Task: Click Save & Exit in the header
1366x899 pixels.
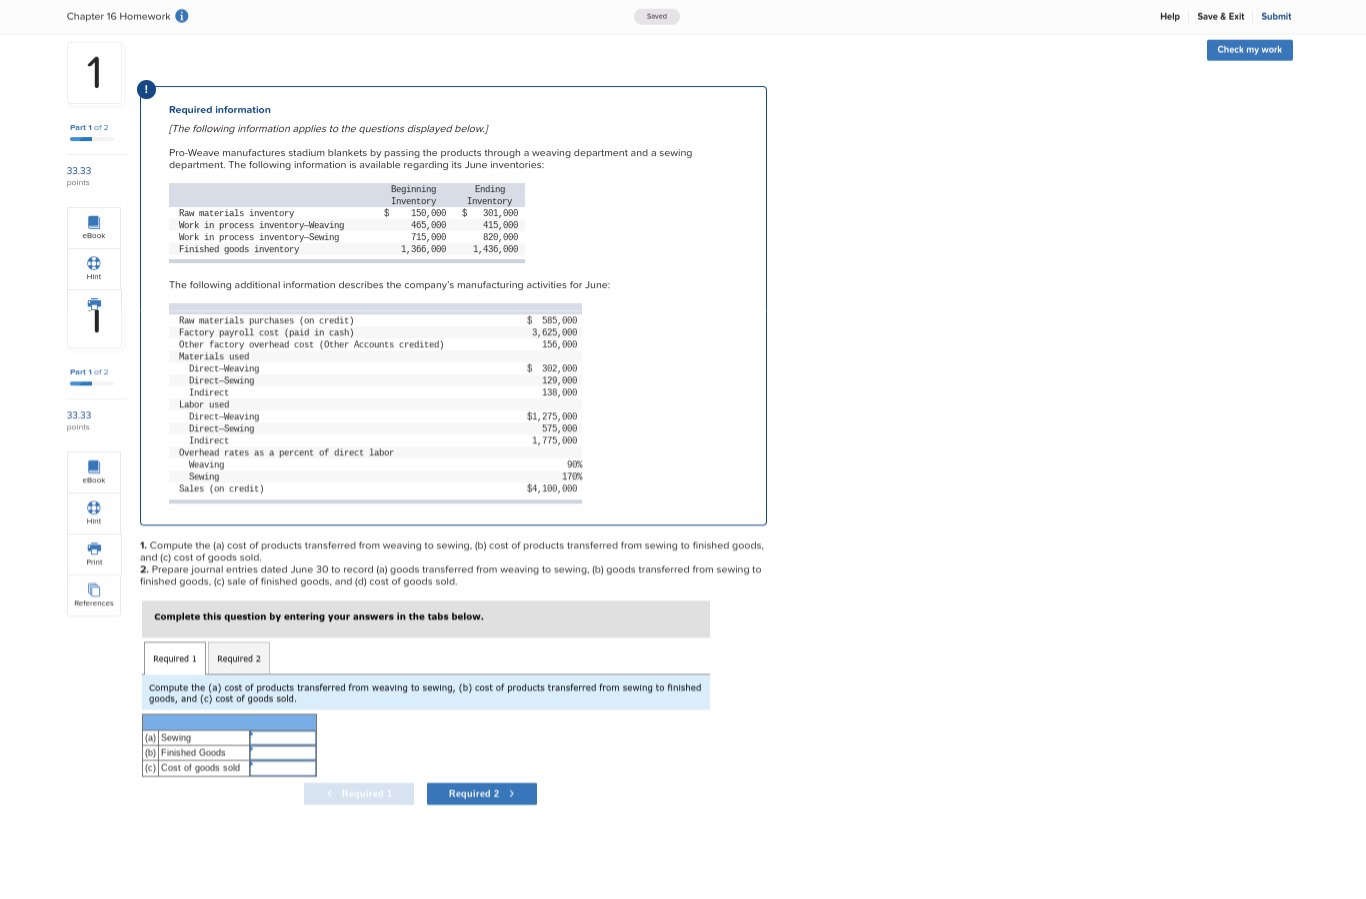Action: 1221,17
